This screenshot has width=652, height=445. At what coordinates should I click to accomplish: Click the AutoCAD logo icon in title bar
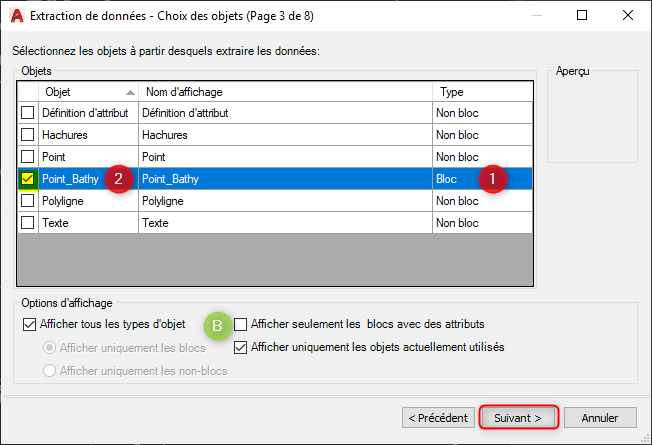(x=14, y=16)
